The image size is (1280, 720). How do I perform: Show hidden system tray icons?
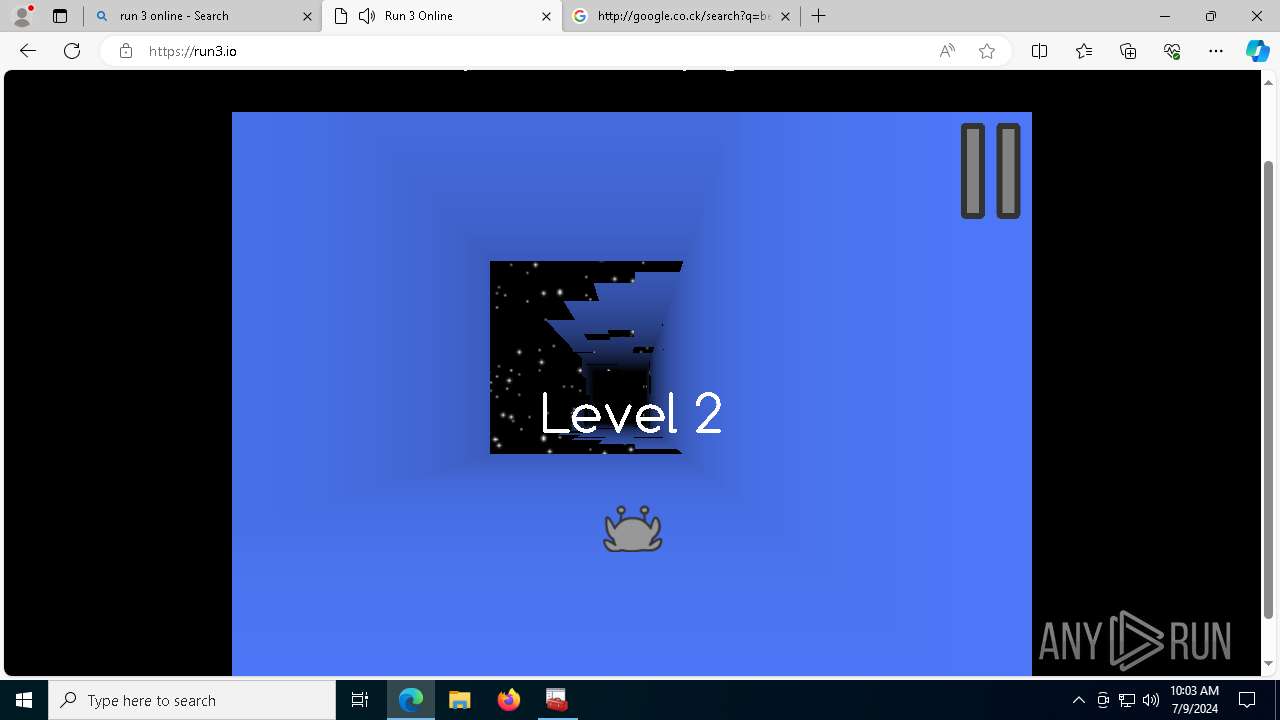pyautogui.click(x=1078, y=700)
